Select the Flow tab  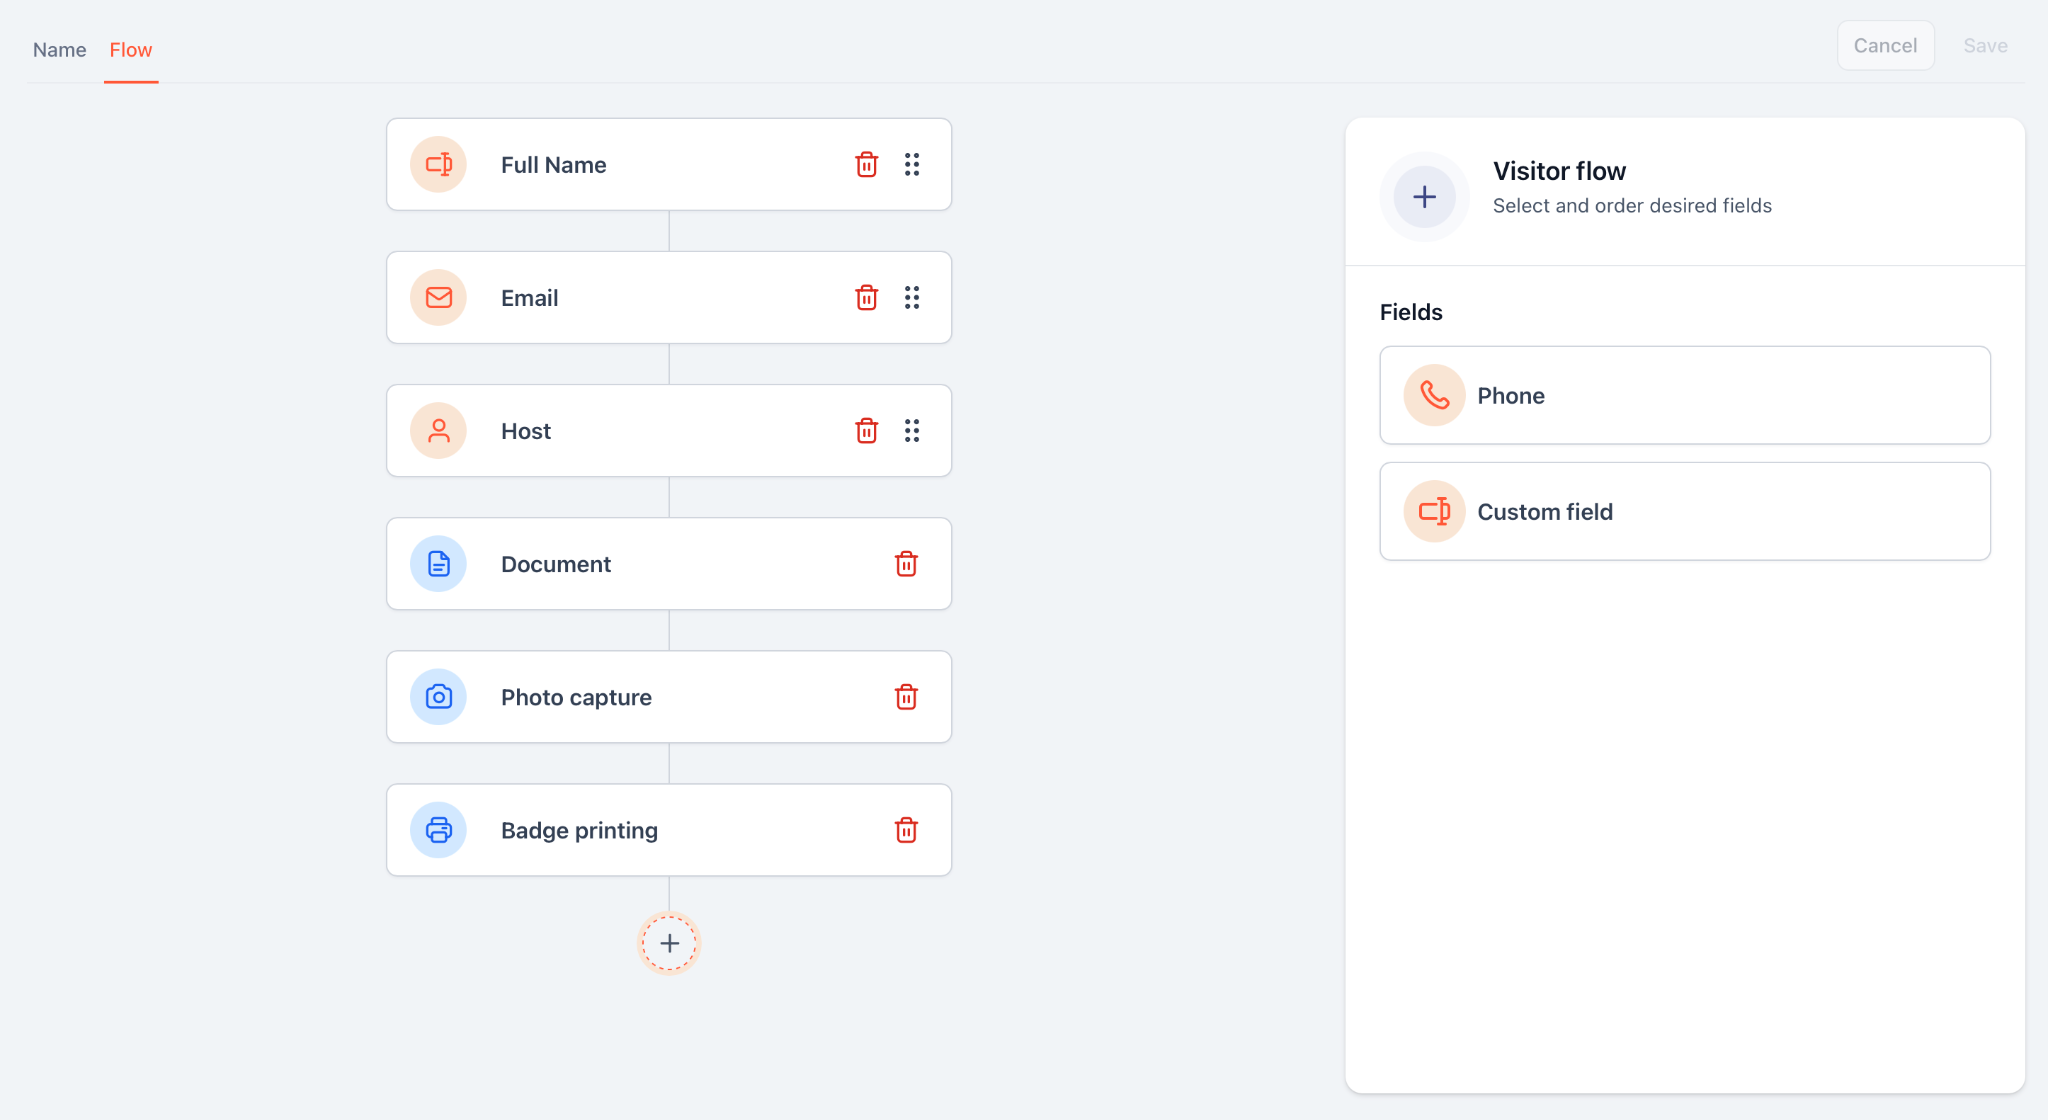pyautogui.click(x=131, y=50)
